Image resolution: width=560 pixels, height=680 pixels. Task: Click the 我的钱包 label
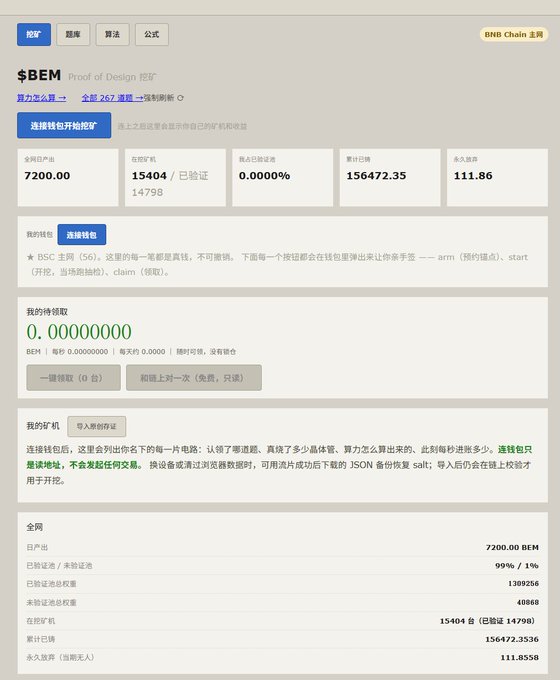(39, 235)
